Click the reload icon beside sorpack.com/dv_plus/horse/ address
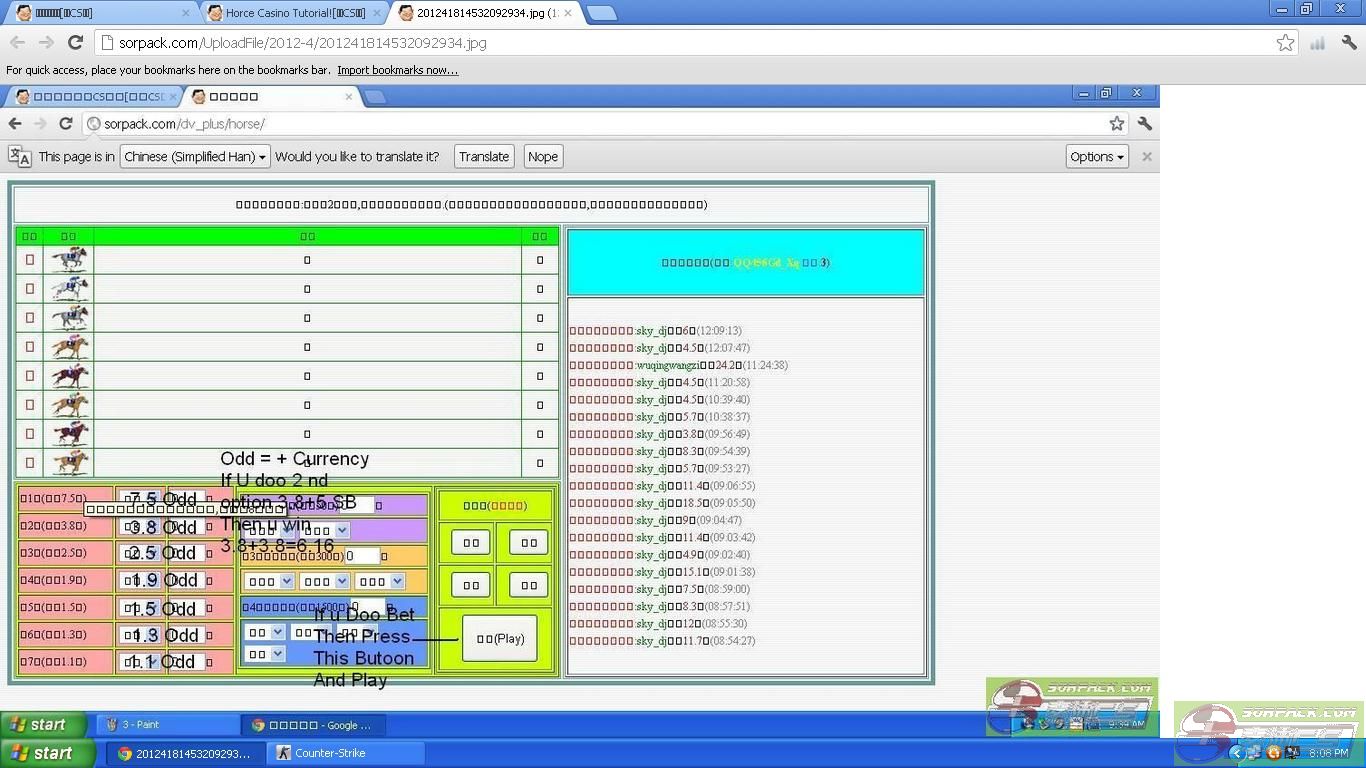 click(66, 123)
